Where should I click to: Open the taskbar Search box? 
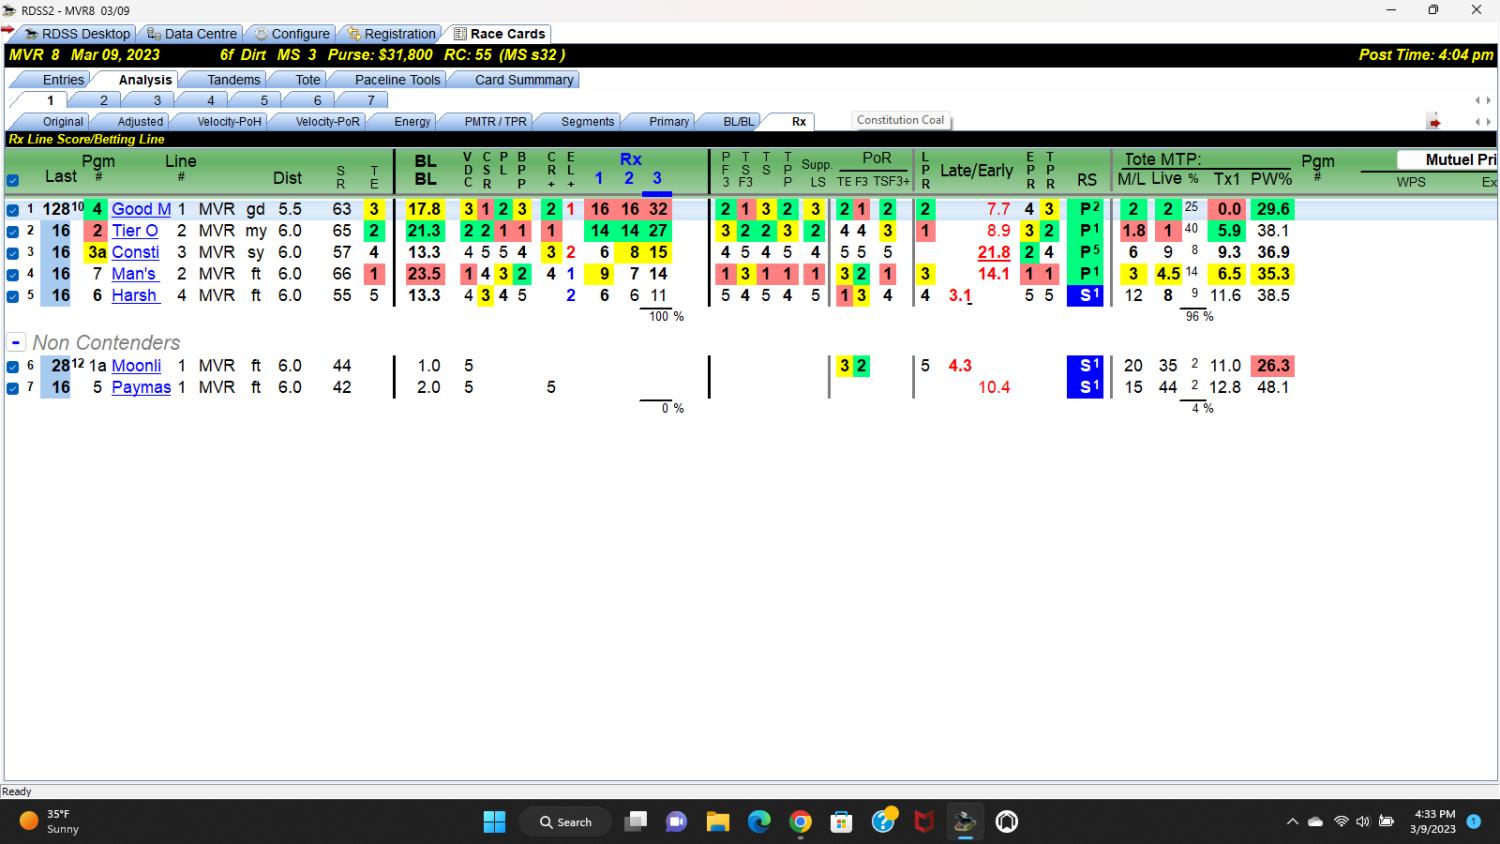[x=565, y=822]
